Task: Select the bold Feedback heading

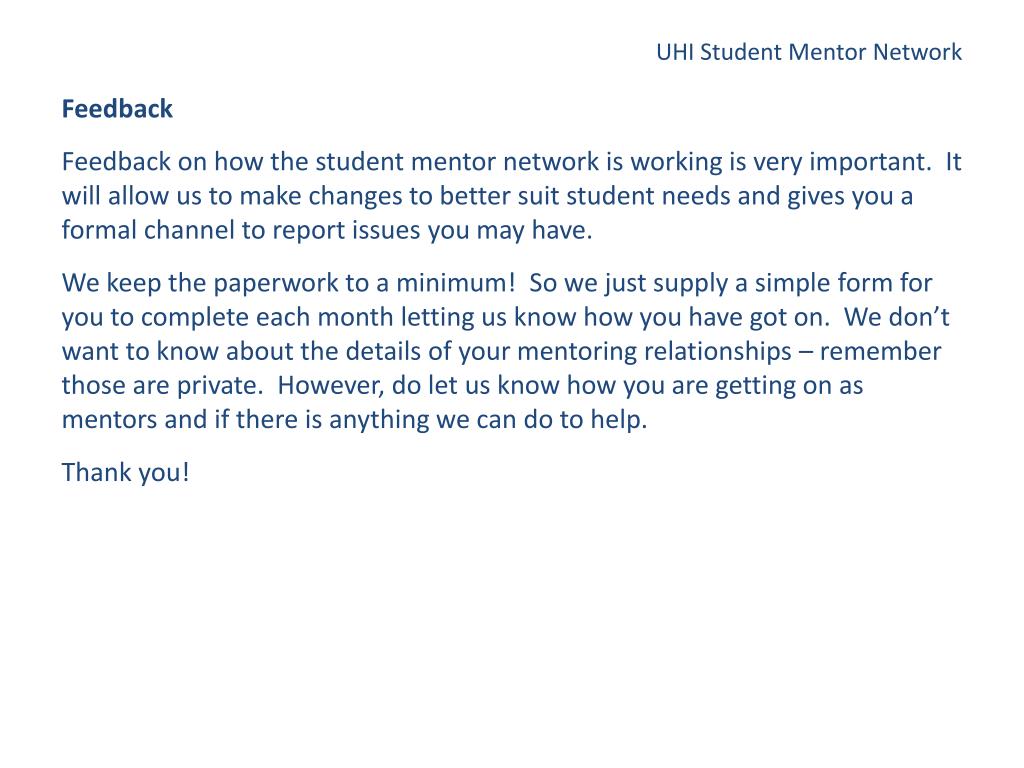Action: (x=117, y=108)
